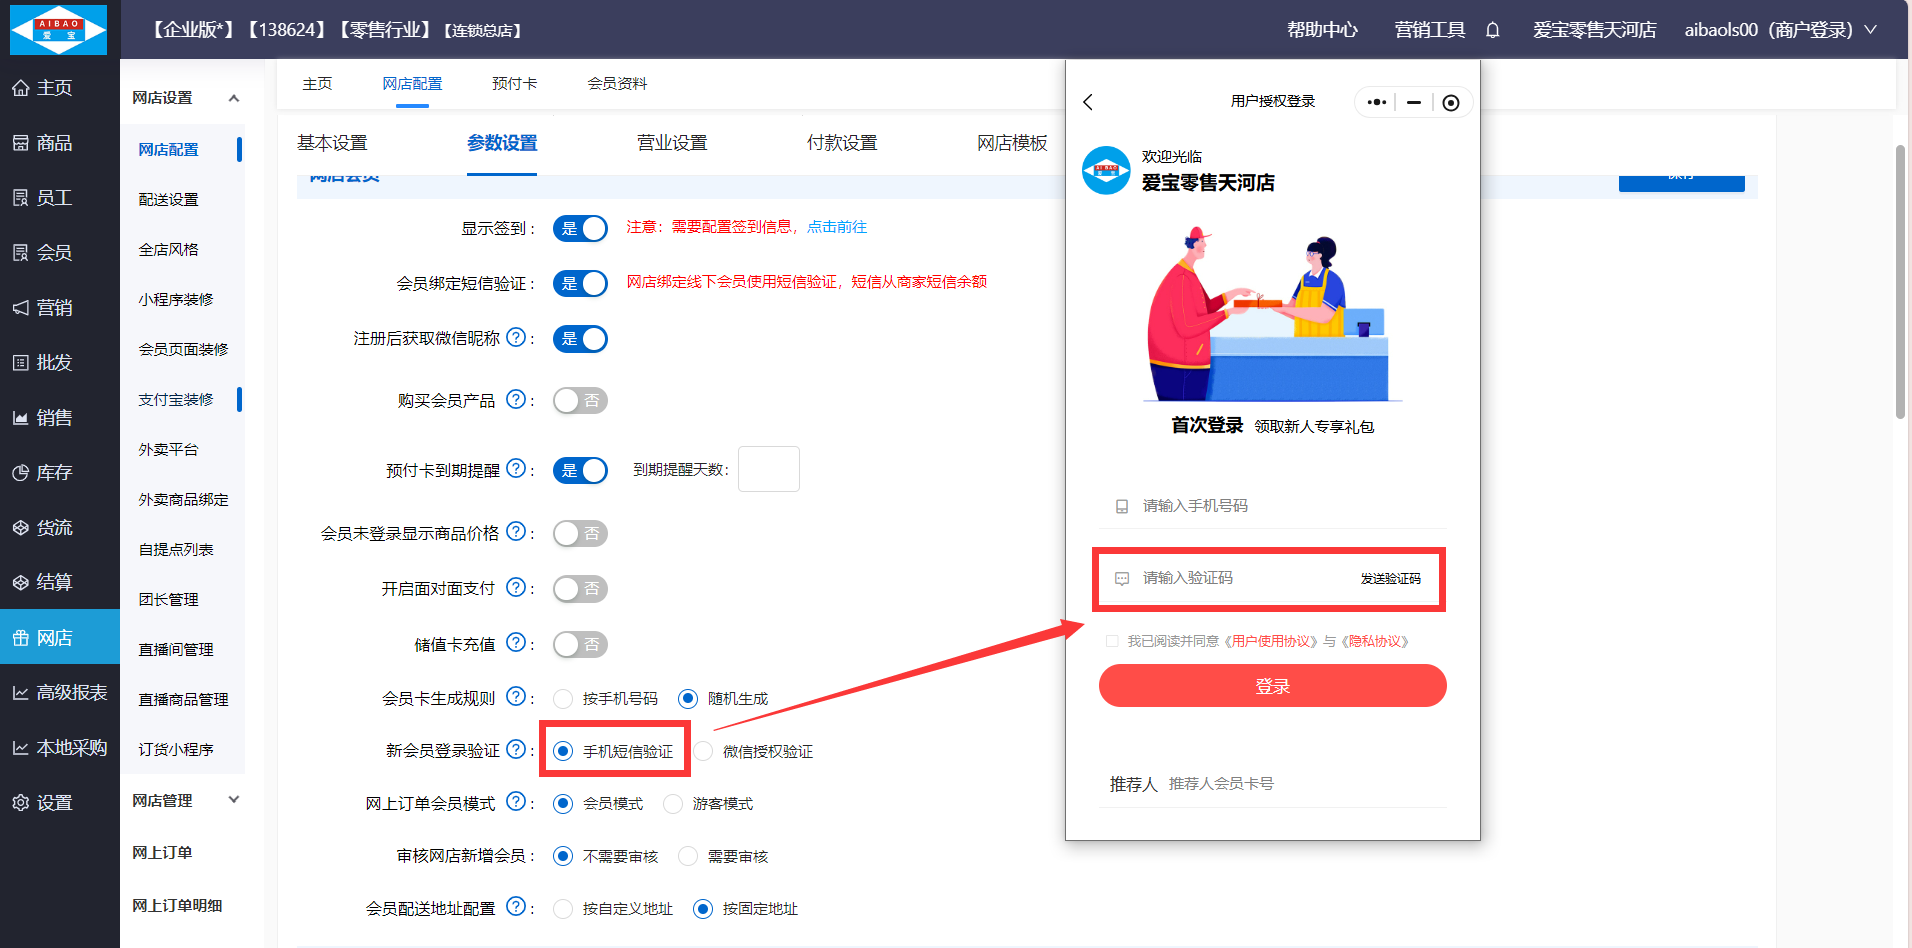This screenshot has width=1912, height=948.
Task: Enable the 开启面对面支付 switch
Action: tap(580, 589)
